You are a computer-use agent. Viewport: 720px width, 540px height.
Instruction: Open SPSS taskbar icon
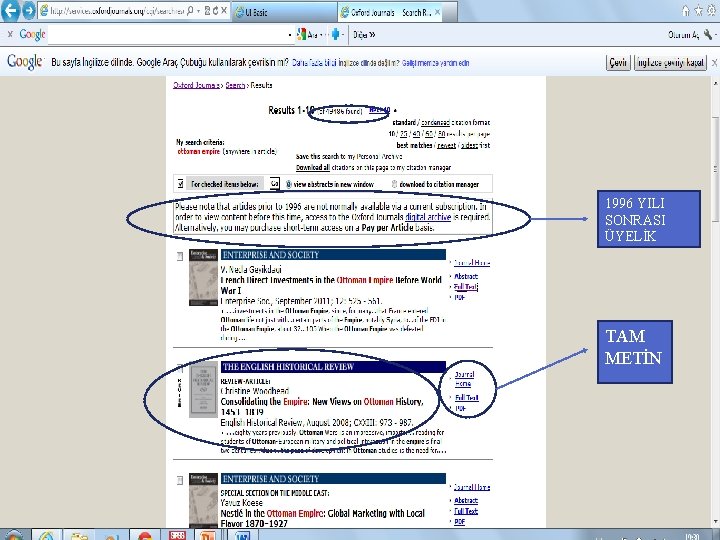[x=177, y=535]
